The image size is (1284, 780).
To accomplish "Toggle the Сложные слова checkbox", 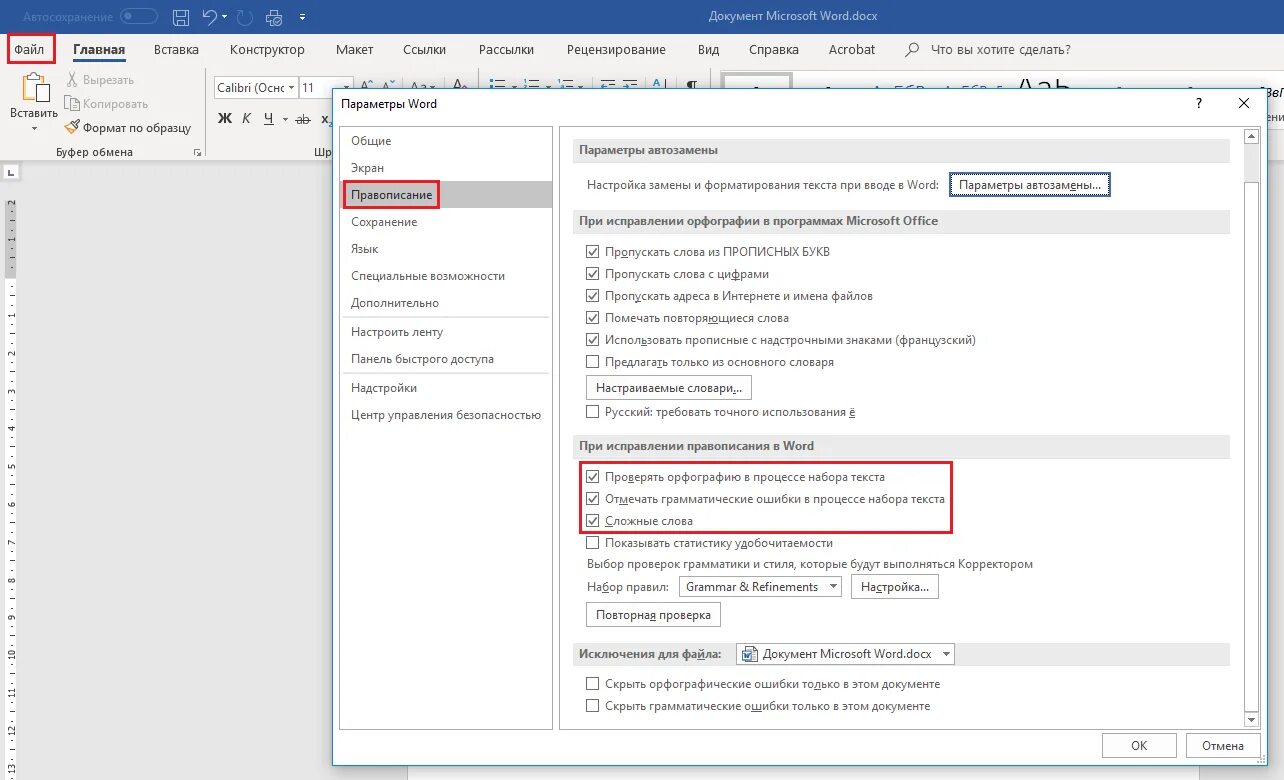I will point(593,521).
